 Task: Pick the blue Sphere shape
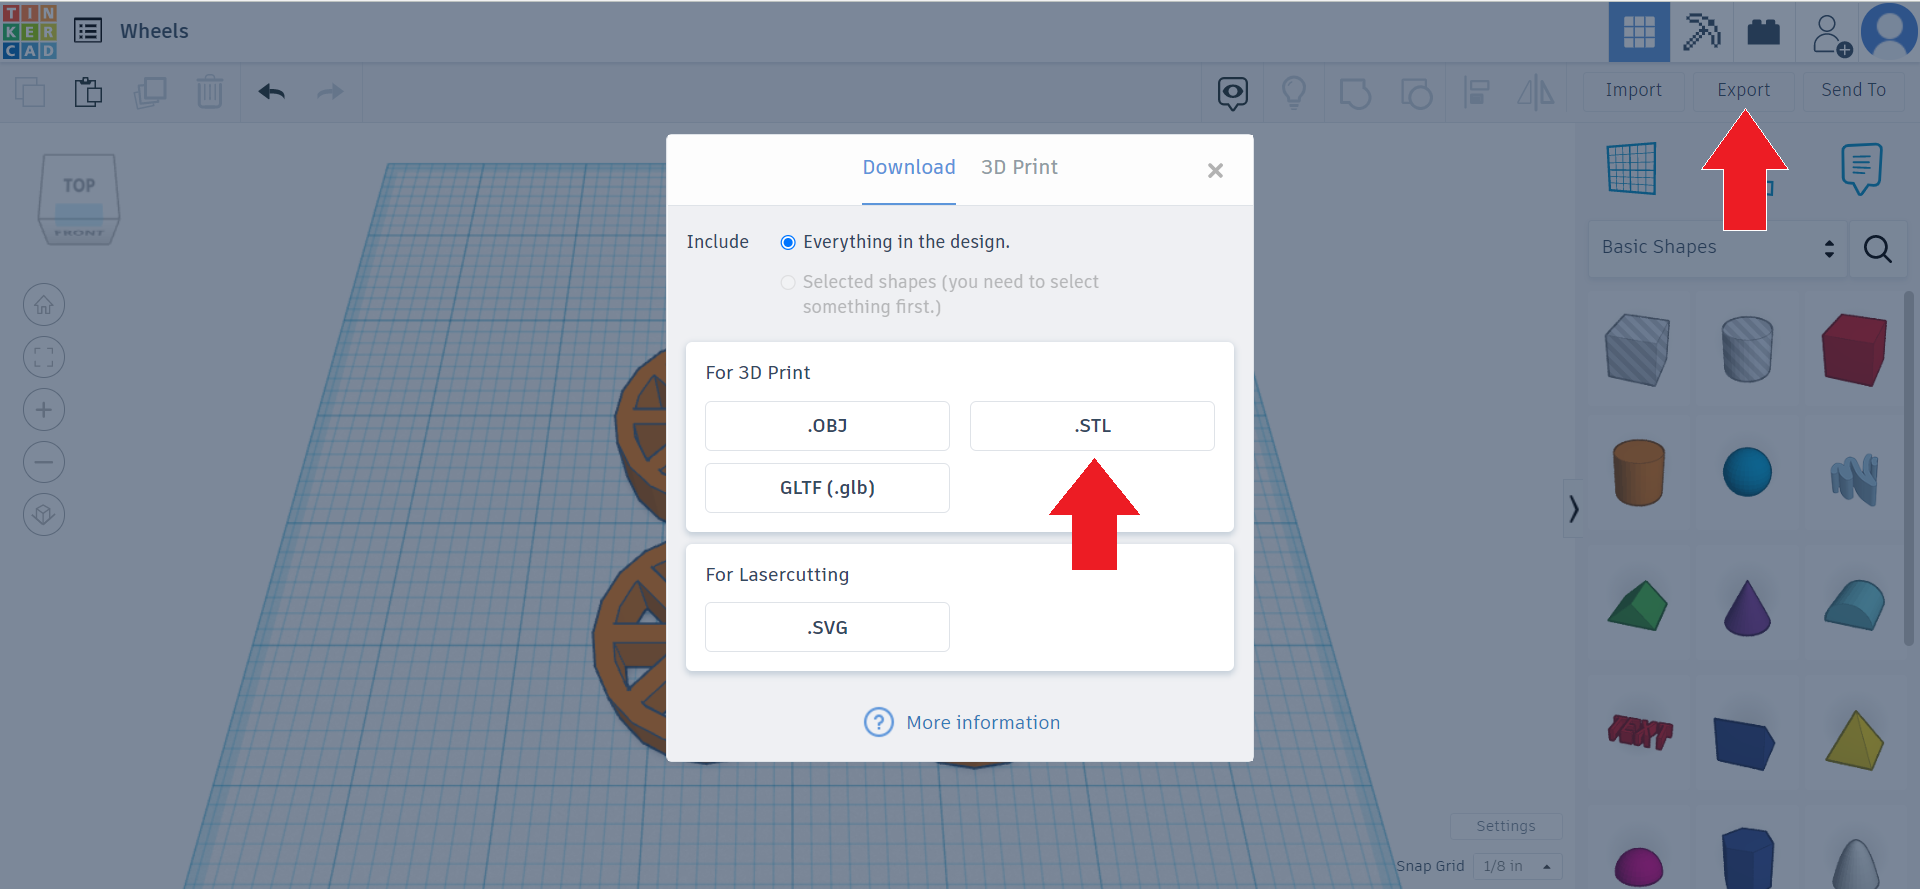tap(1747, 472)
